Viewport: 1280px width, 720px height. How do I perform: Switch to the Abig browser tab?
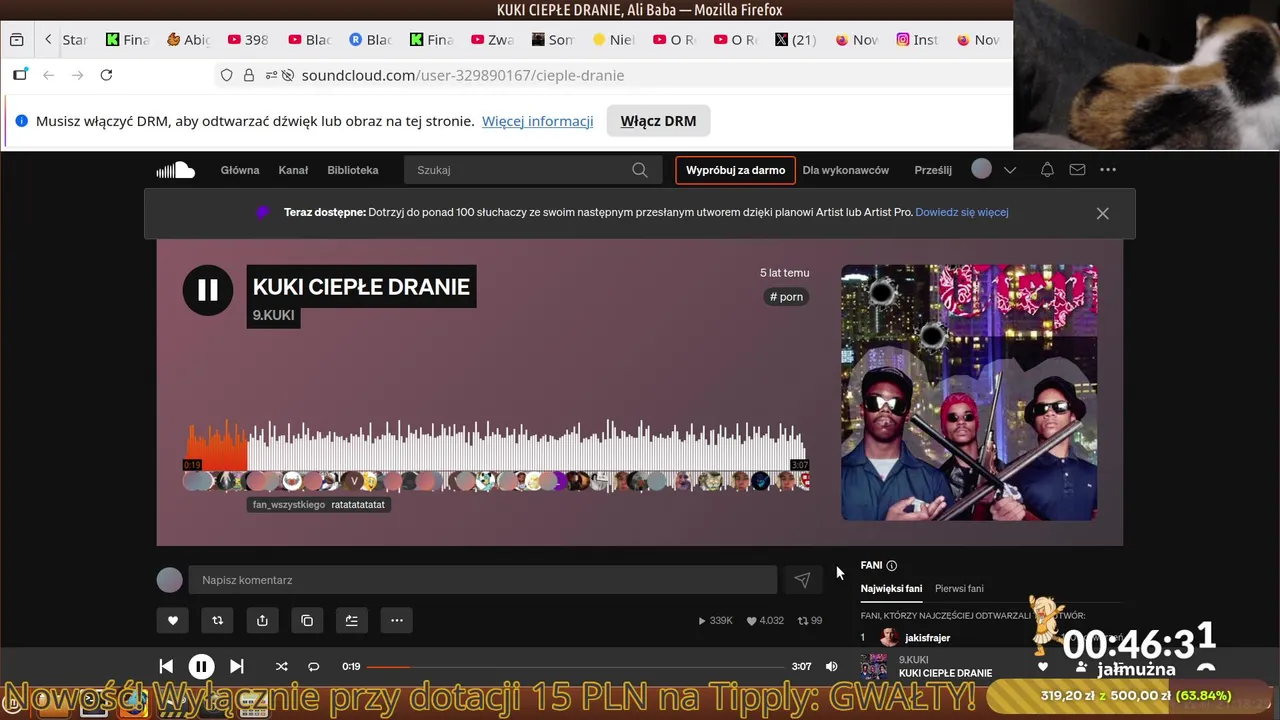[x=188, y=40]
